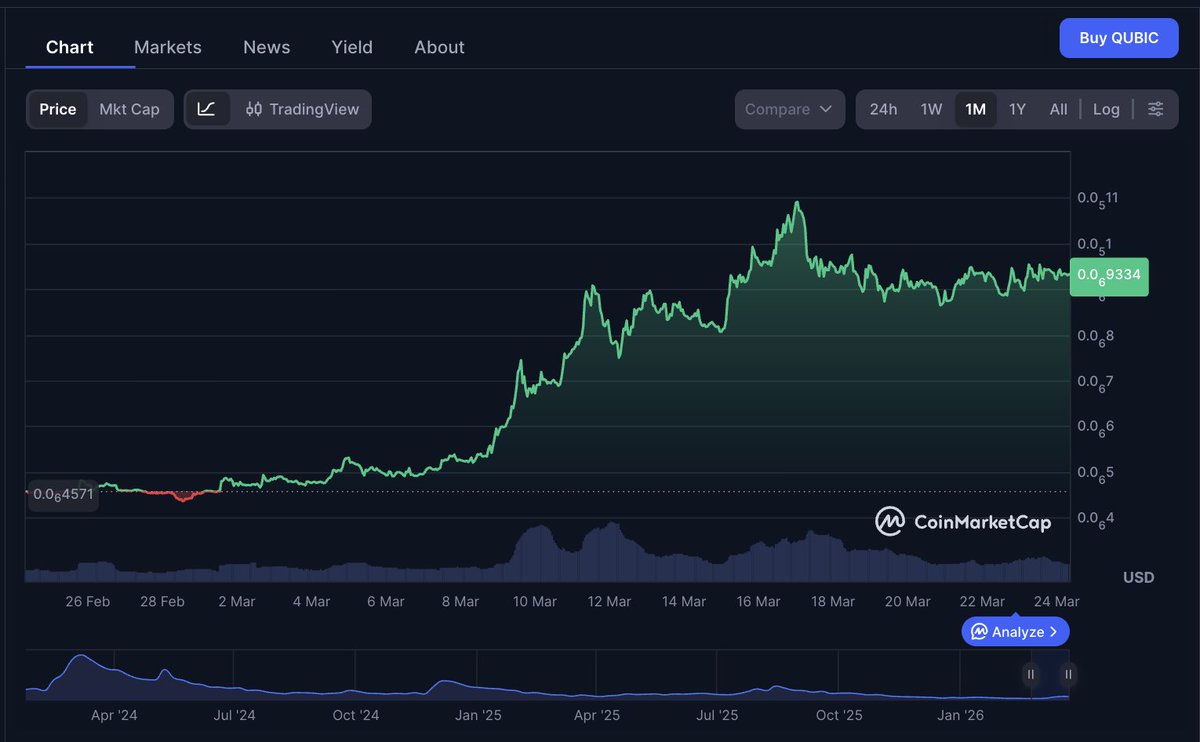The height and width of the screenshot is (742, 1200).
Task: Set chart range to 24h
Action: click(883, 109)
